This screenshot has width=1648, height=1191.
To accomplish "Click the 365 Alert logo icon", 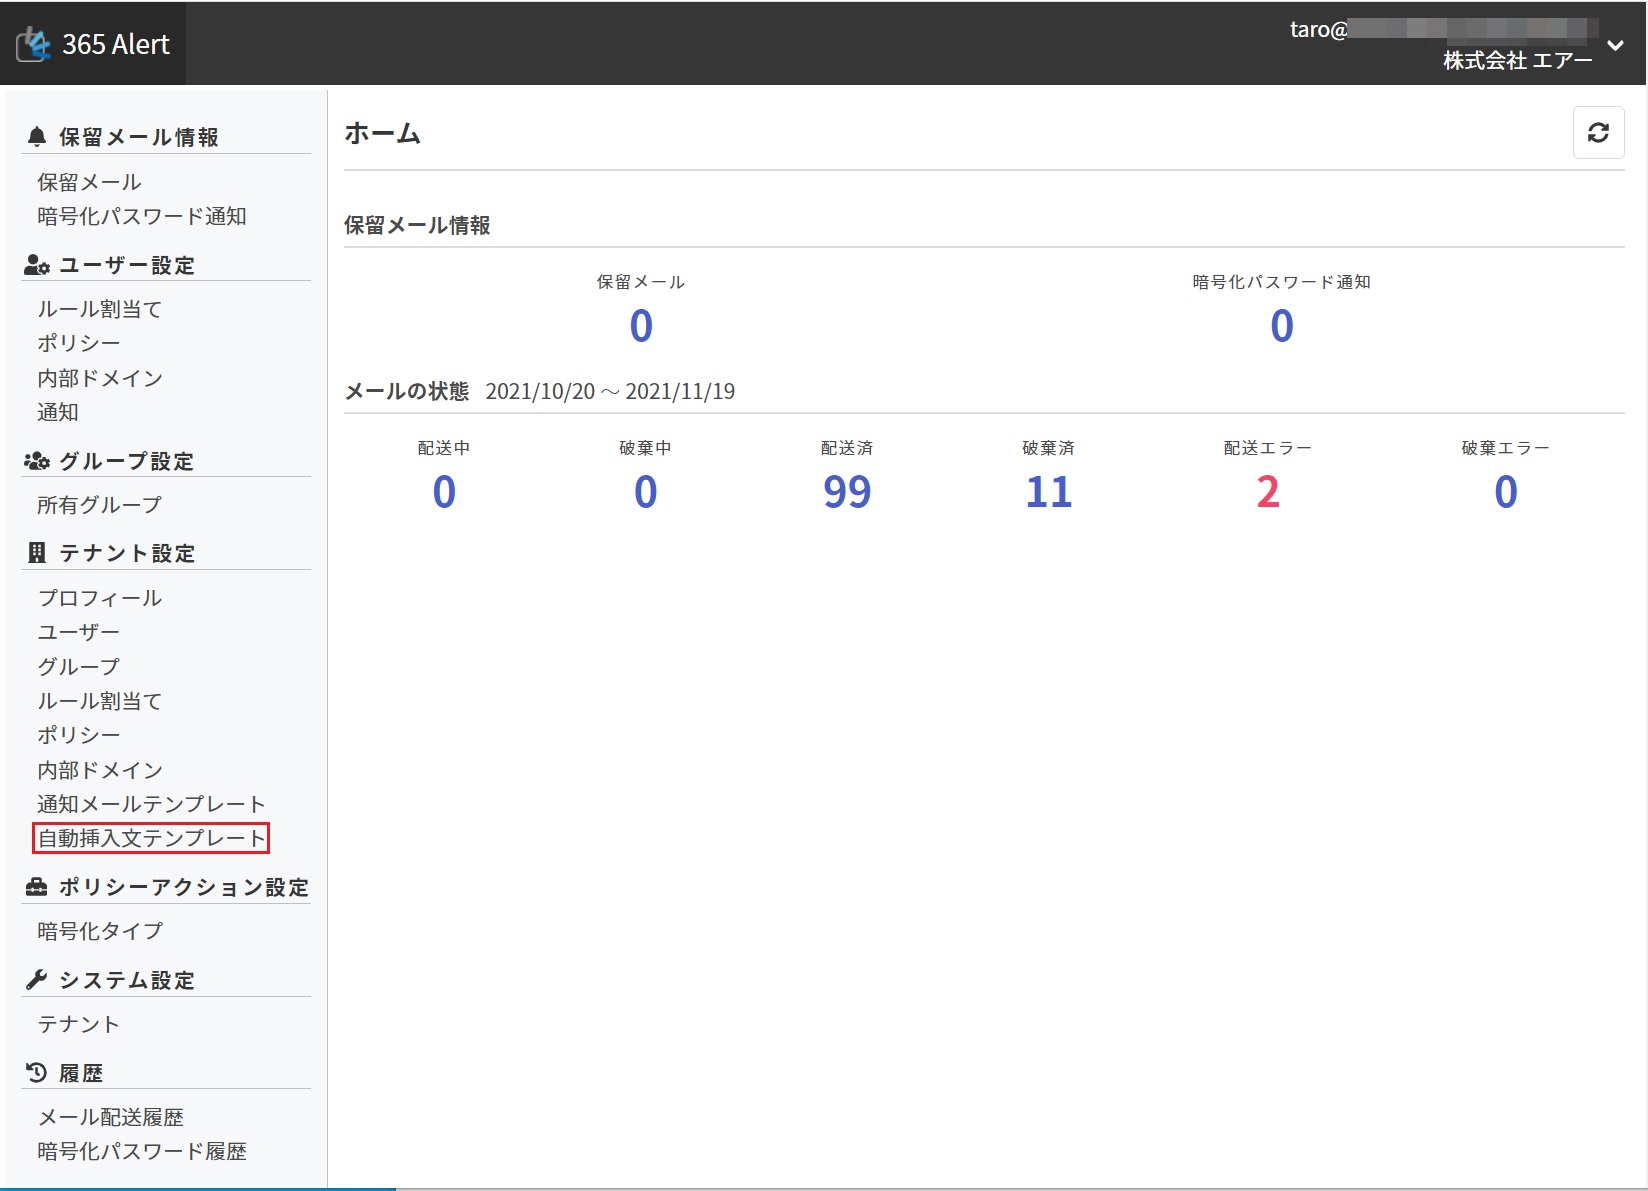I will click(x=33, y=44).
